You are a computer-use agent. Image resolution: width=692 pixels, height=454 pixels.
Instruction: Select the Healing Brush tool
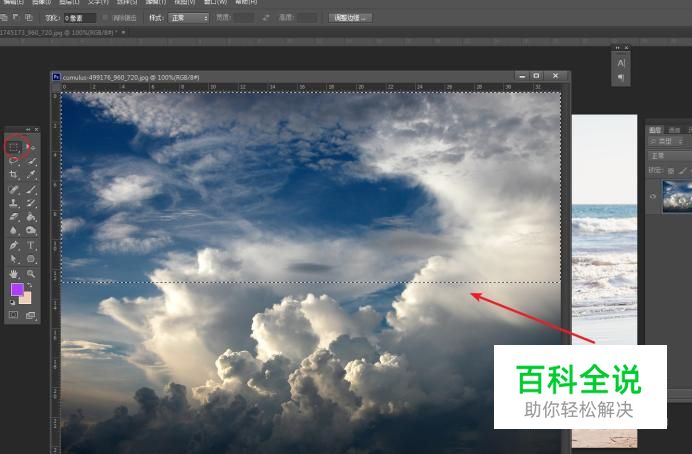click(x=14, y=189)
